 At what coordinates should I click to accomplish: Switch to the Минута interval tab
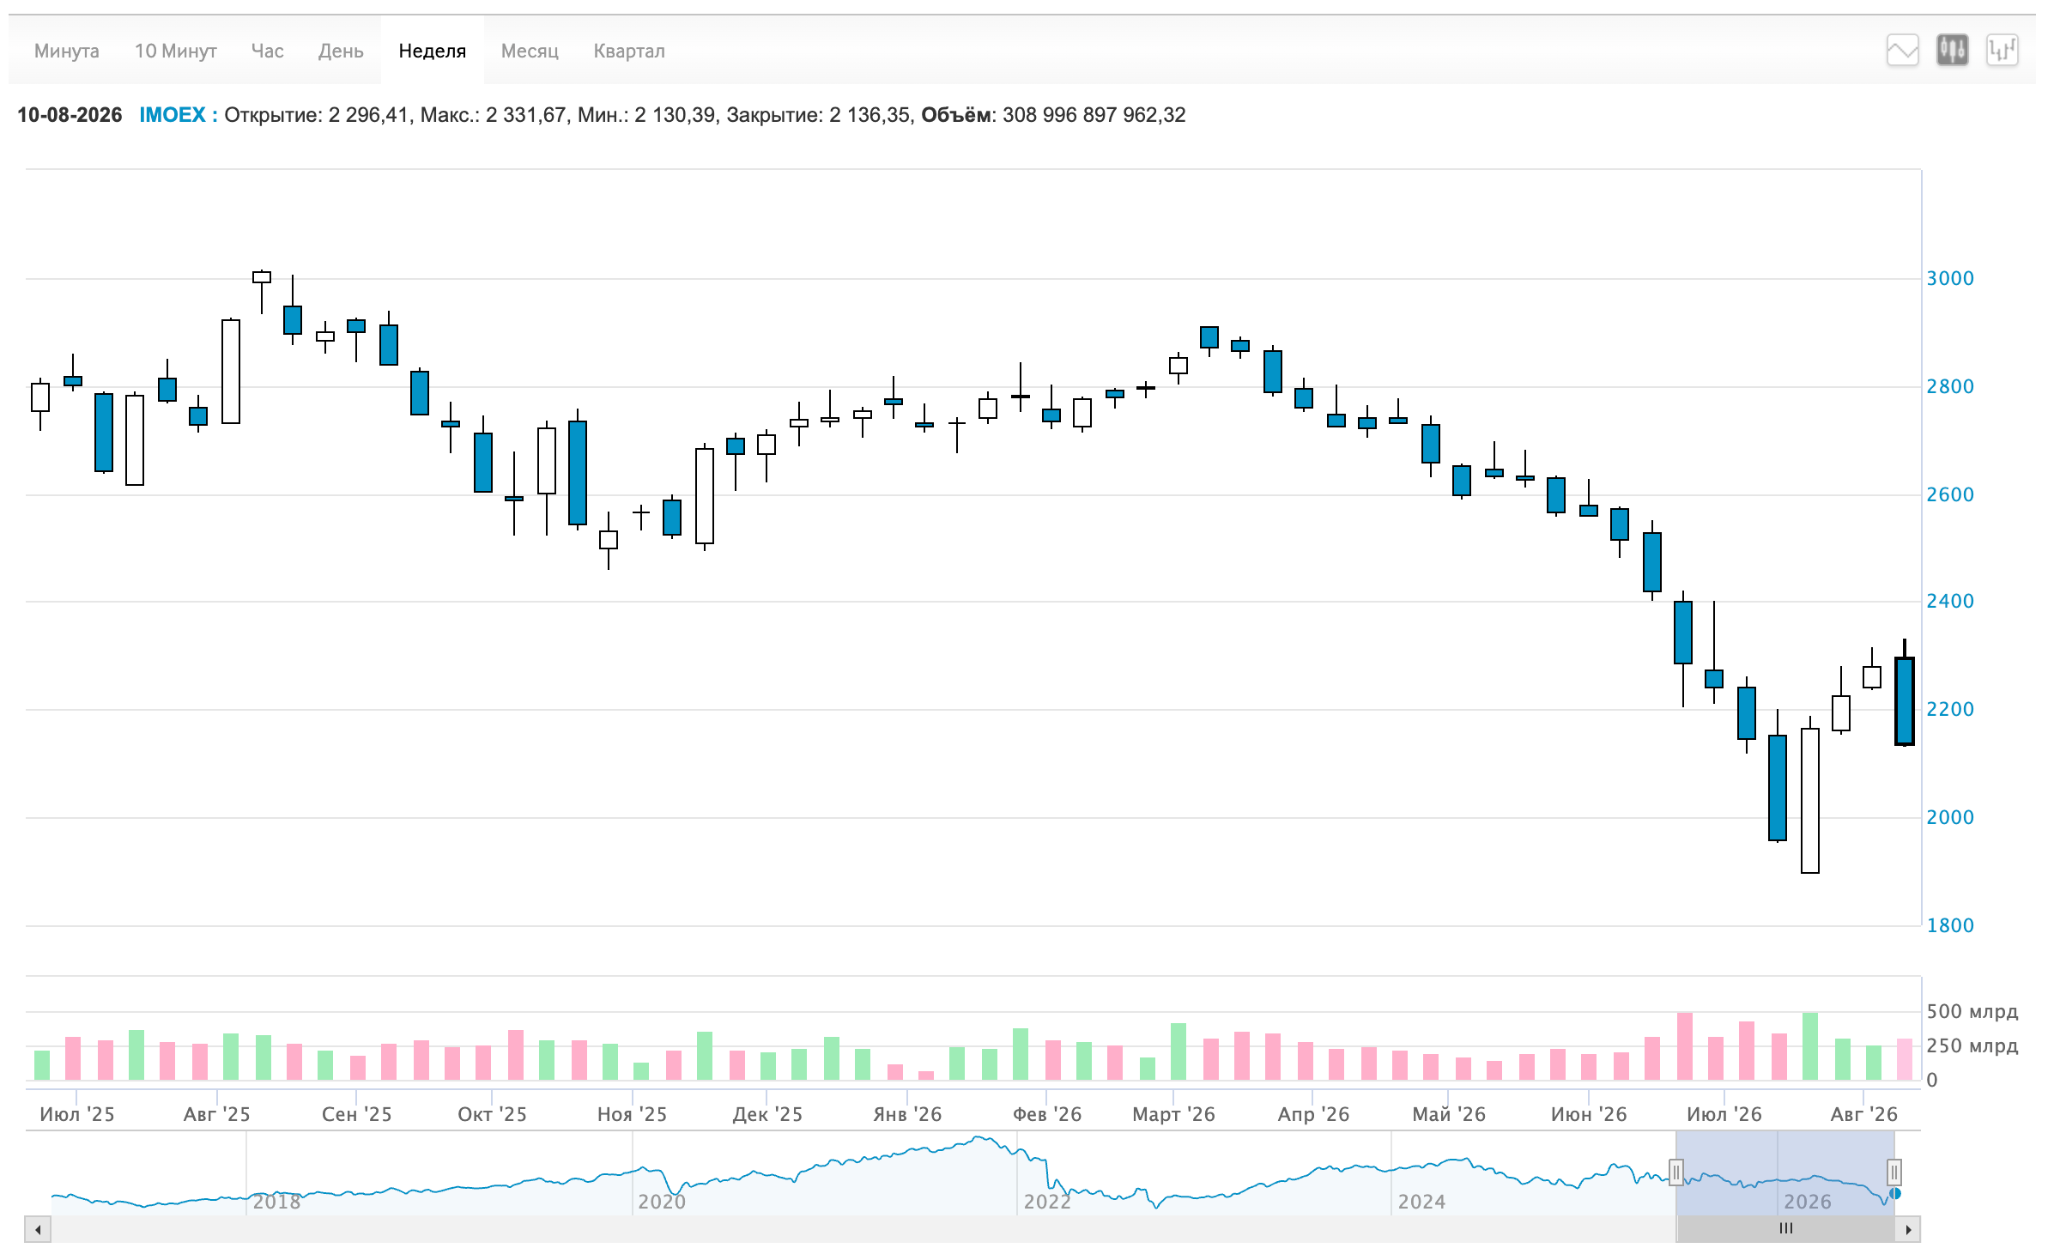pos(66,51)
